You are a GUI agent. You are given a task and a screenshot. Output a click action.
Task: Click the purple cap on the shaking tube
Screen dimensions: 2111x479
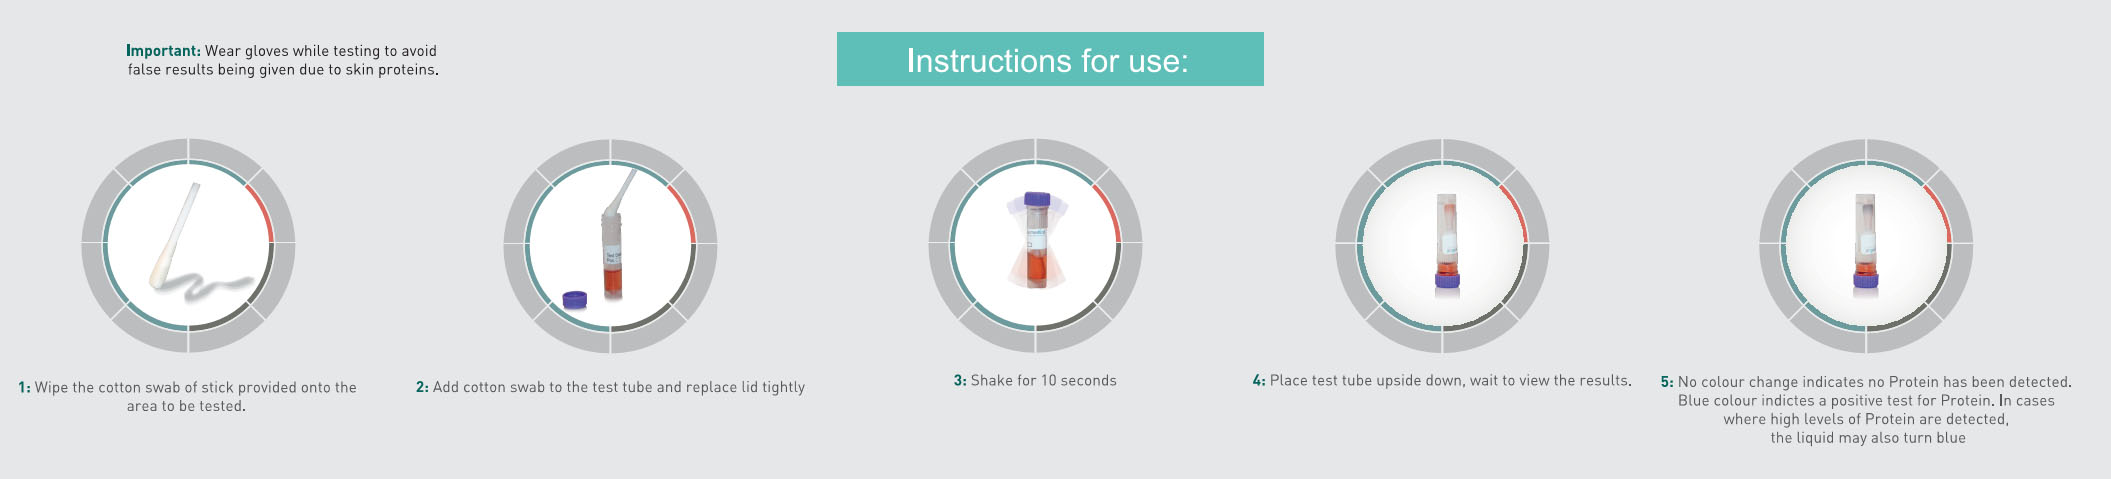[x=1037, y=200]
